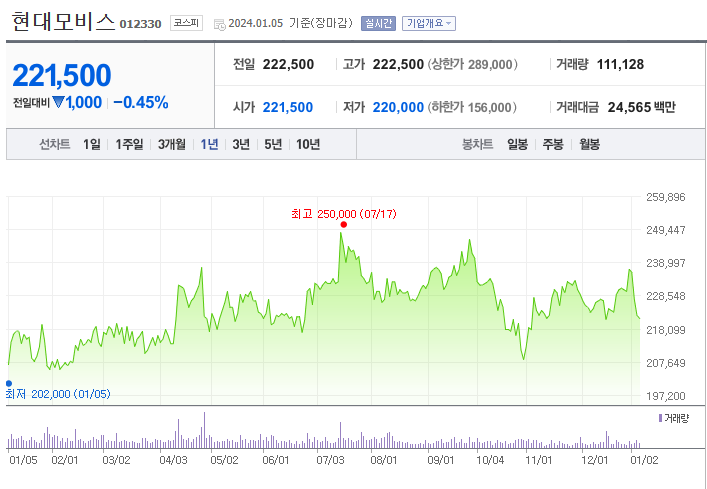This screenshot has width=707, height=489.
Task: Click the 228,548 y-axis label
Action: click(666, 296)
